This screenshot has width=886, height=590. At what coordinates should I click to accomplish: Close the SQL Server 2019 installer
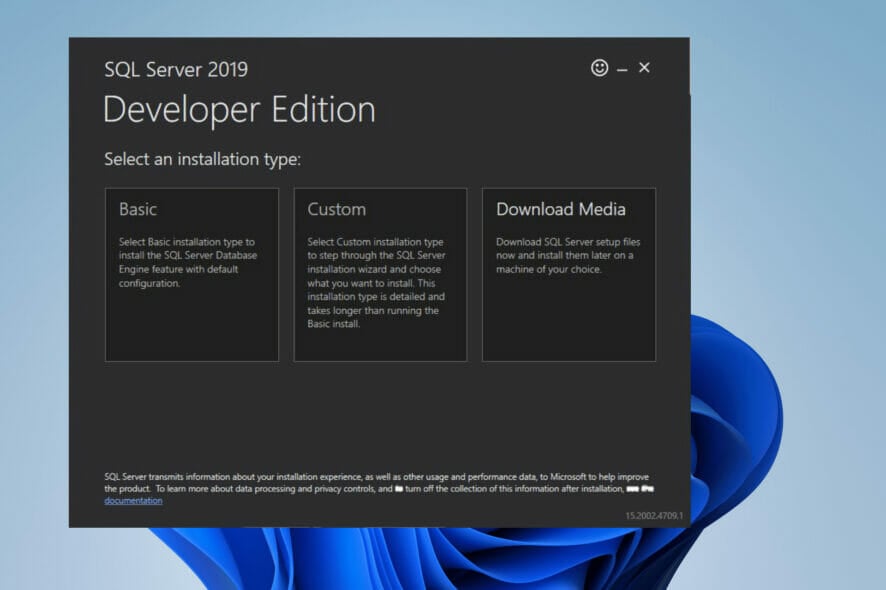click(644, 68)
